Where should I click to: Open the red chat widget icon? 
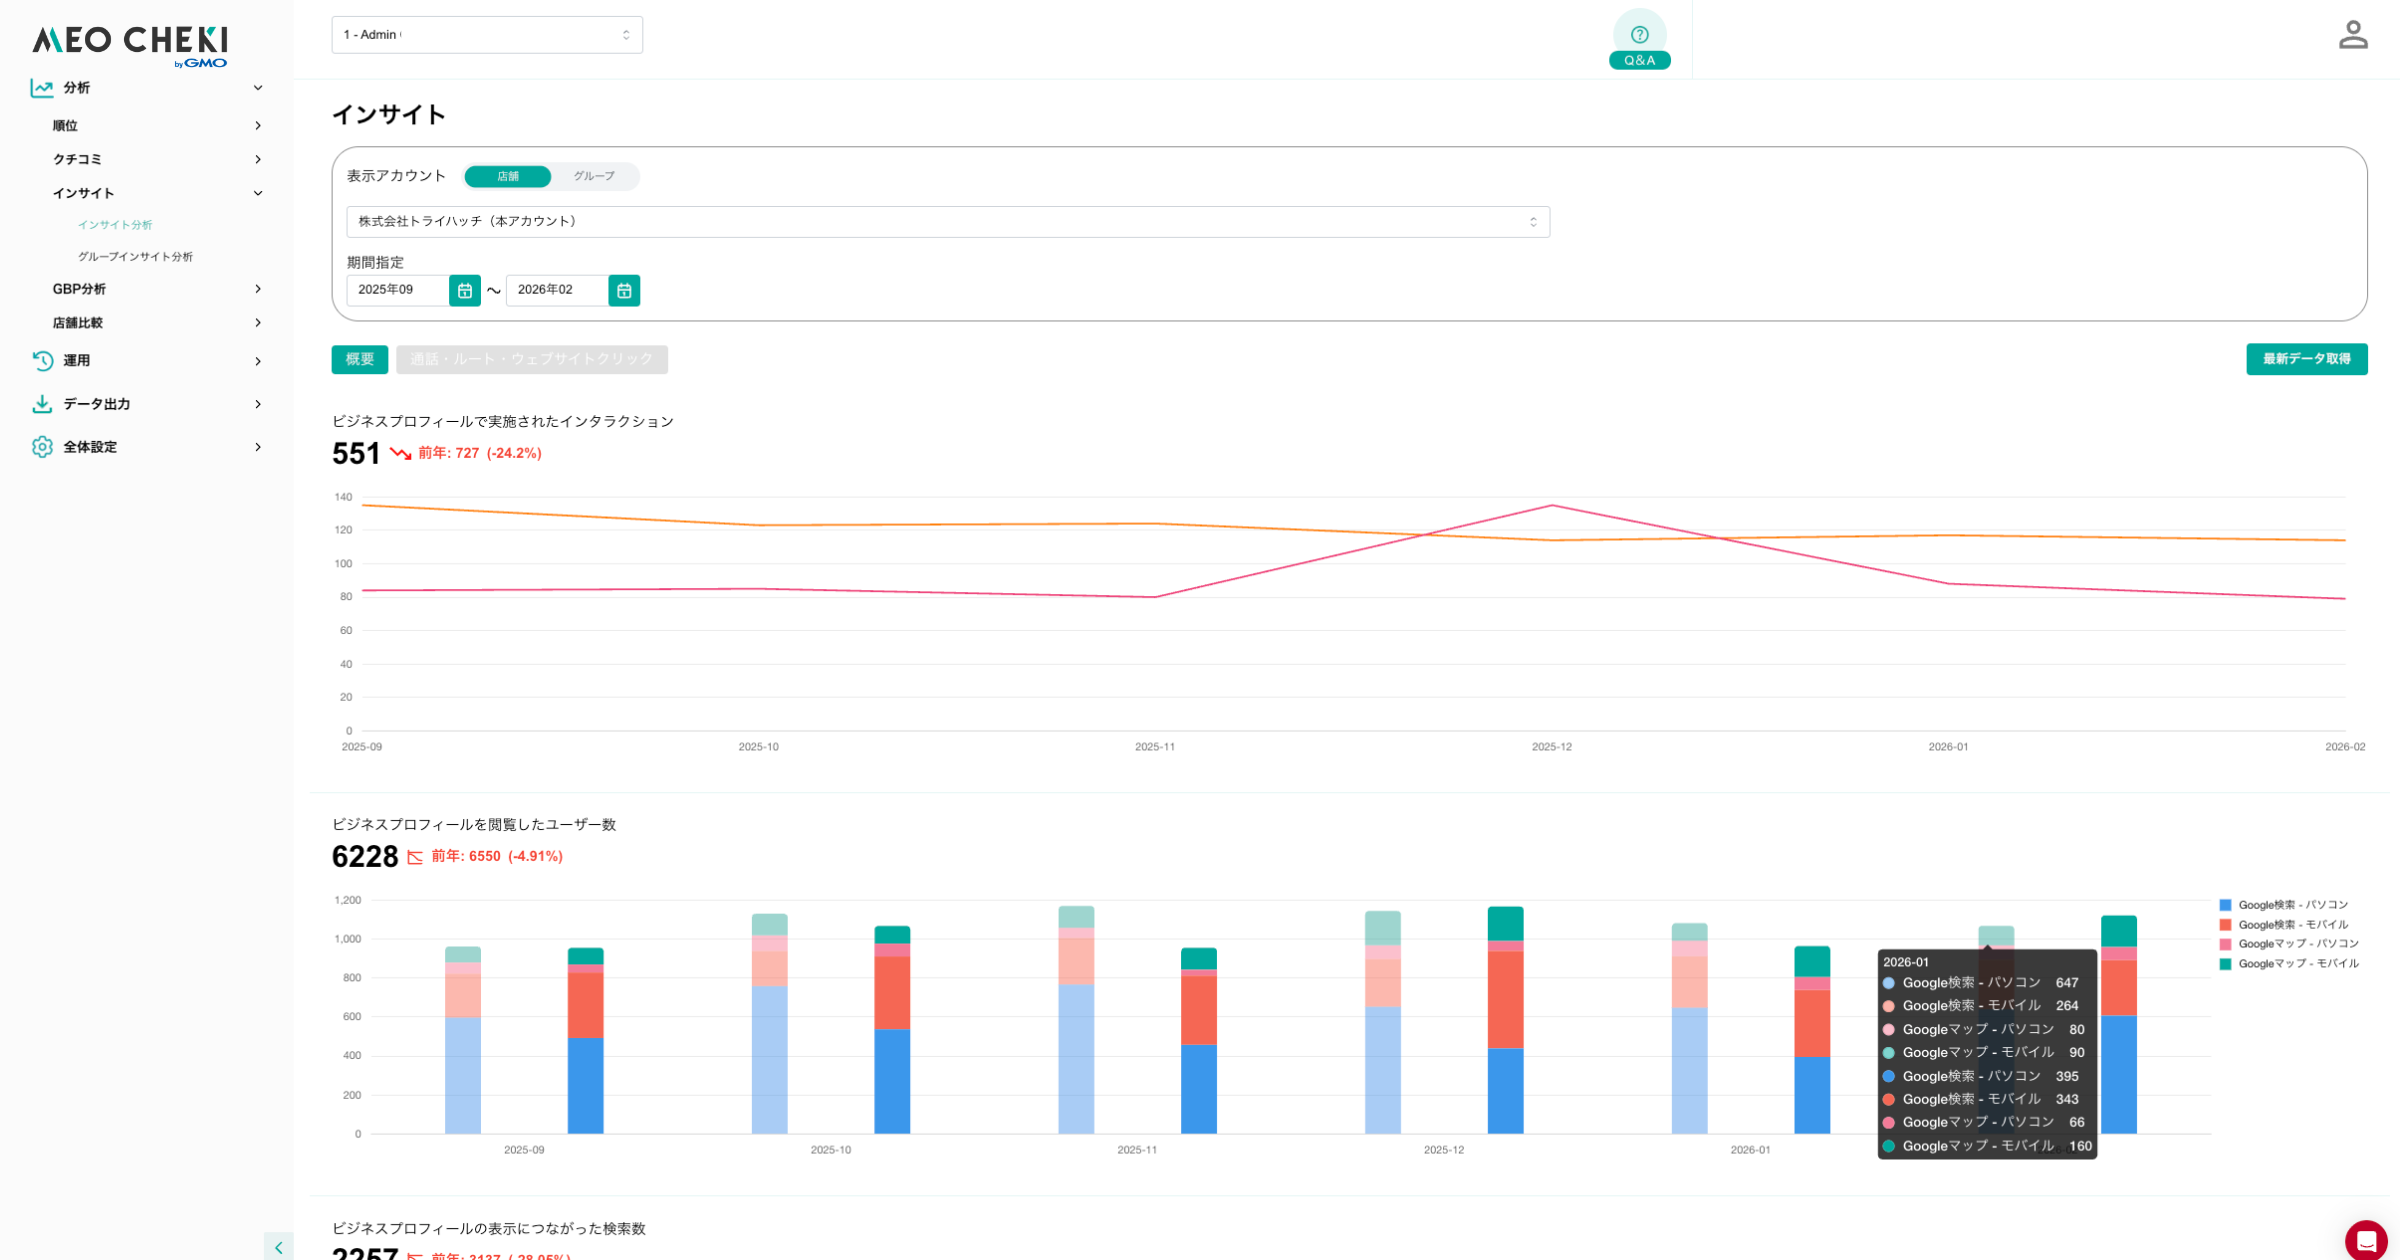coord(2365,1240)
